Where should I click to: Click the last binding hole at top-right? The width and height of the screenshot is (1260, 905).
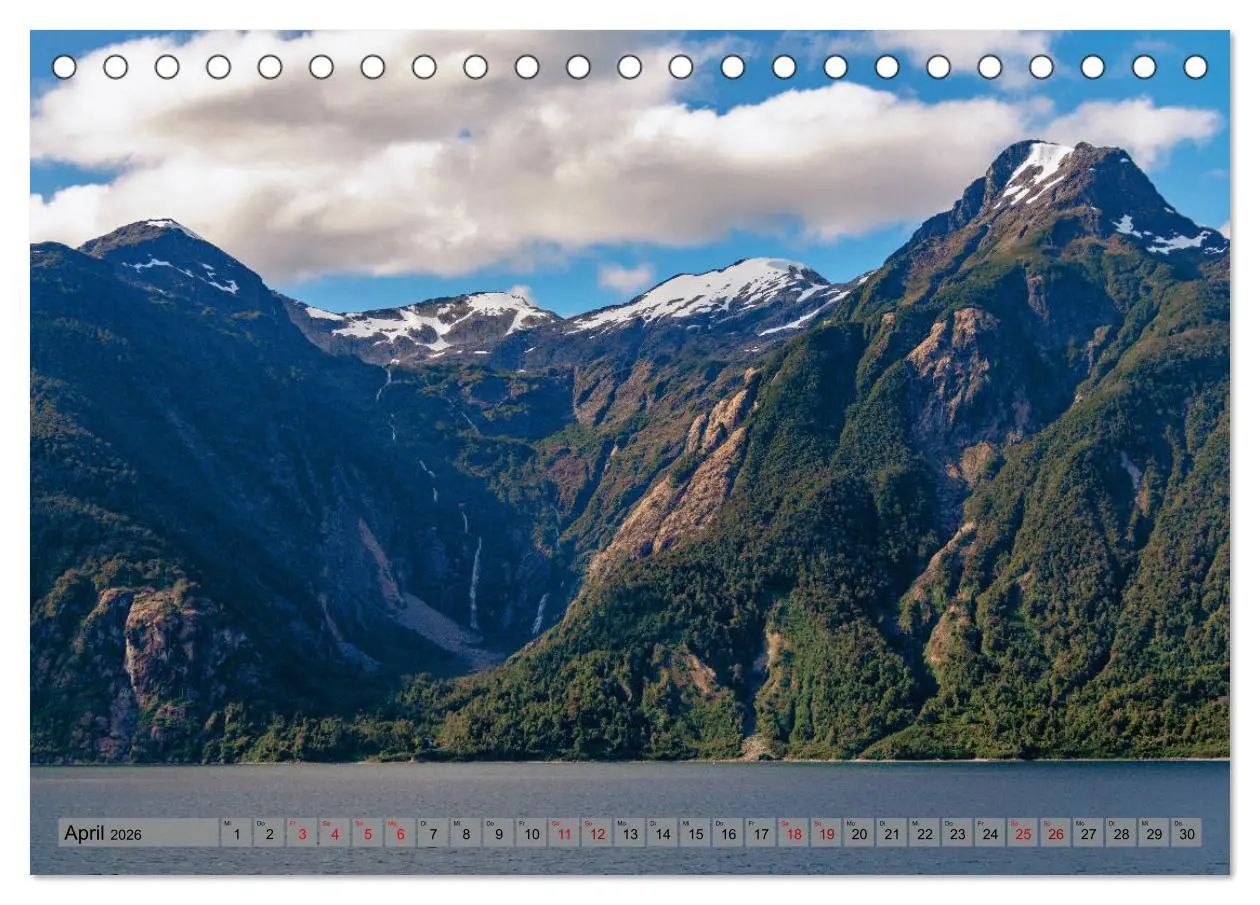coord(1195,67)
